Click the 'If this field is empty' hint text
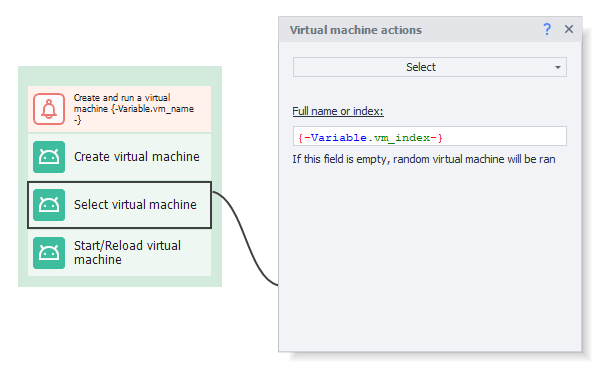 (424, 159)
